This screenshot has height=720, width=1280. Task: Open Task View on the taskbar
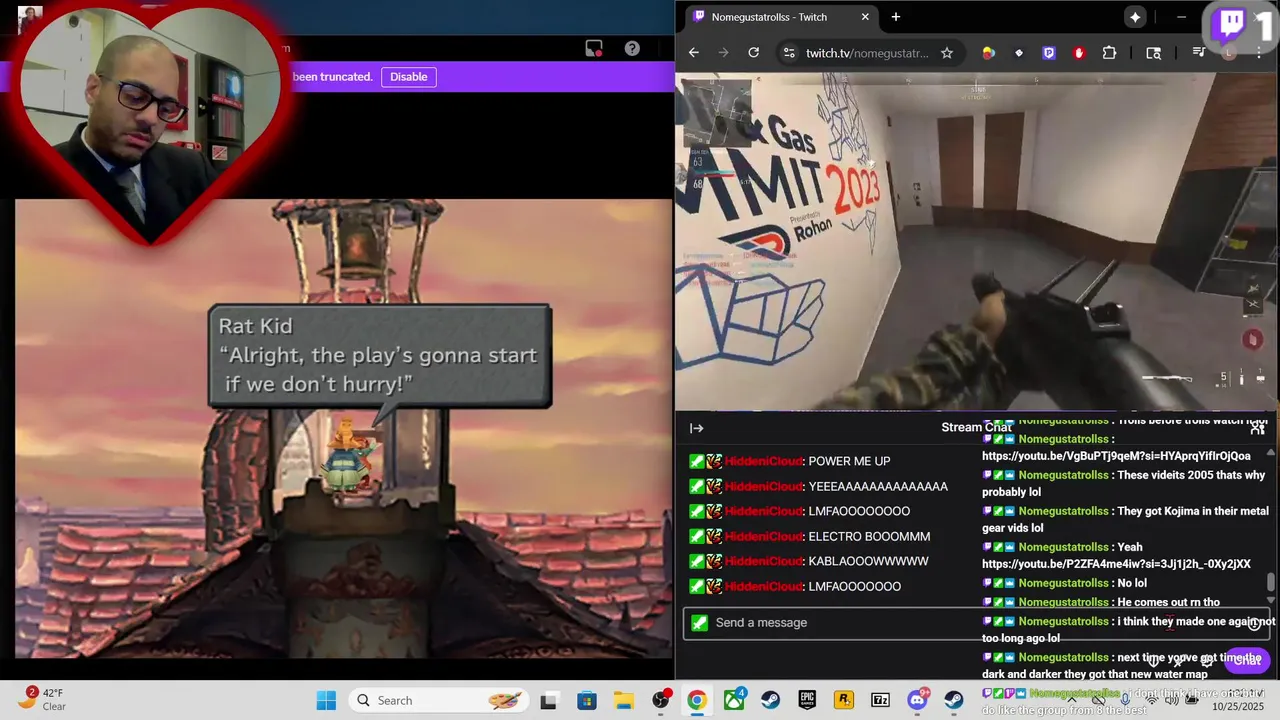[x=548, y=700]
